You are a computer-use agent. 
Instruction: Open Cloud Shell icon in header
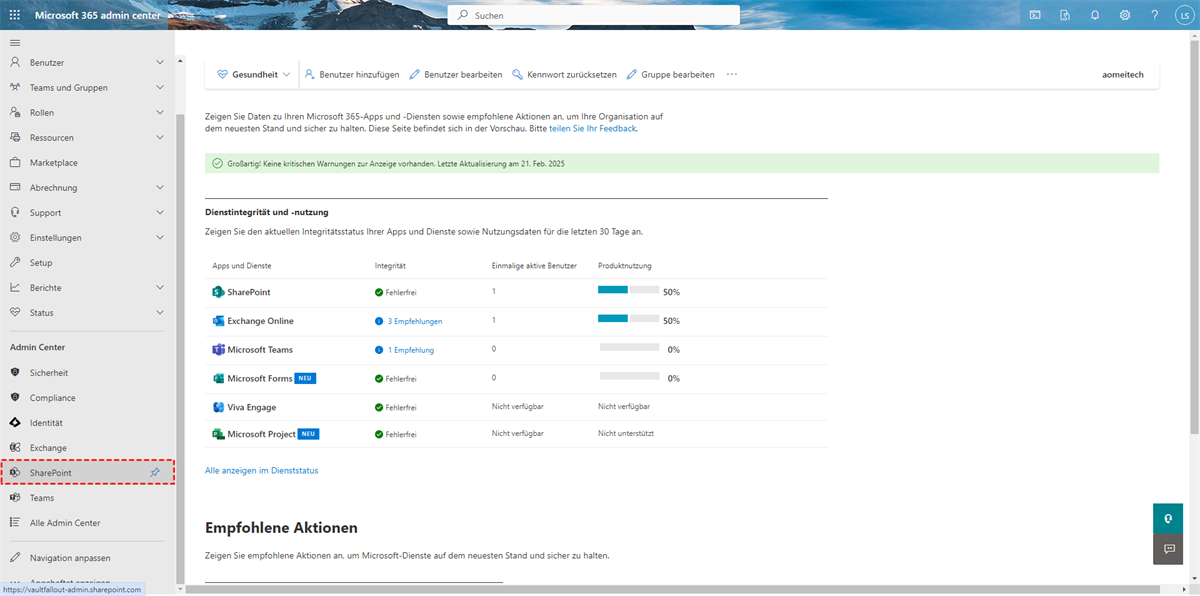[x=1035, y=16]
